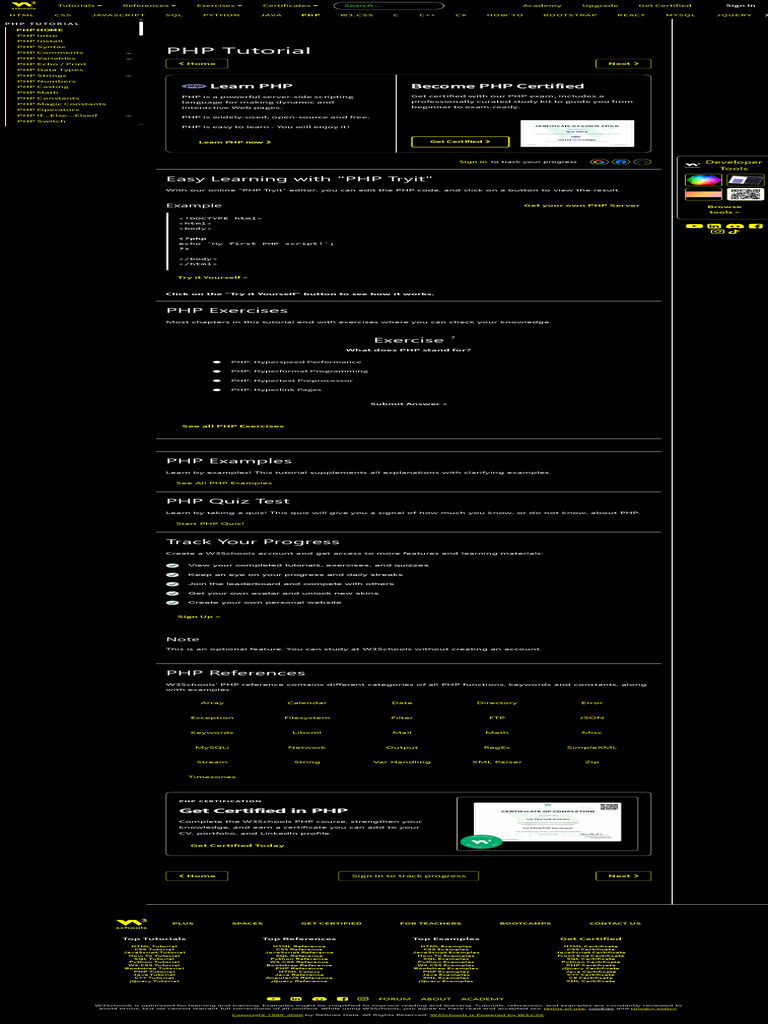Open the Certificates dropdown menu

click(x=290, y=6)
